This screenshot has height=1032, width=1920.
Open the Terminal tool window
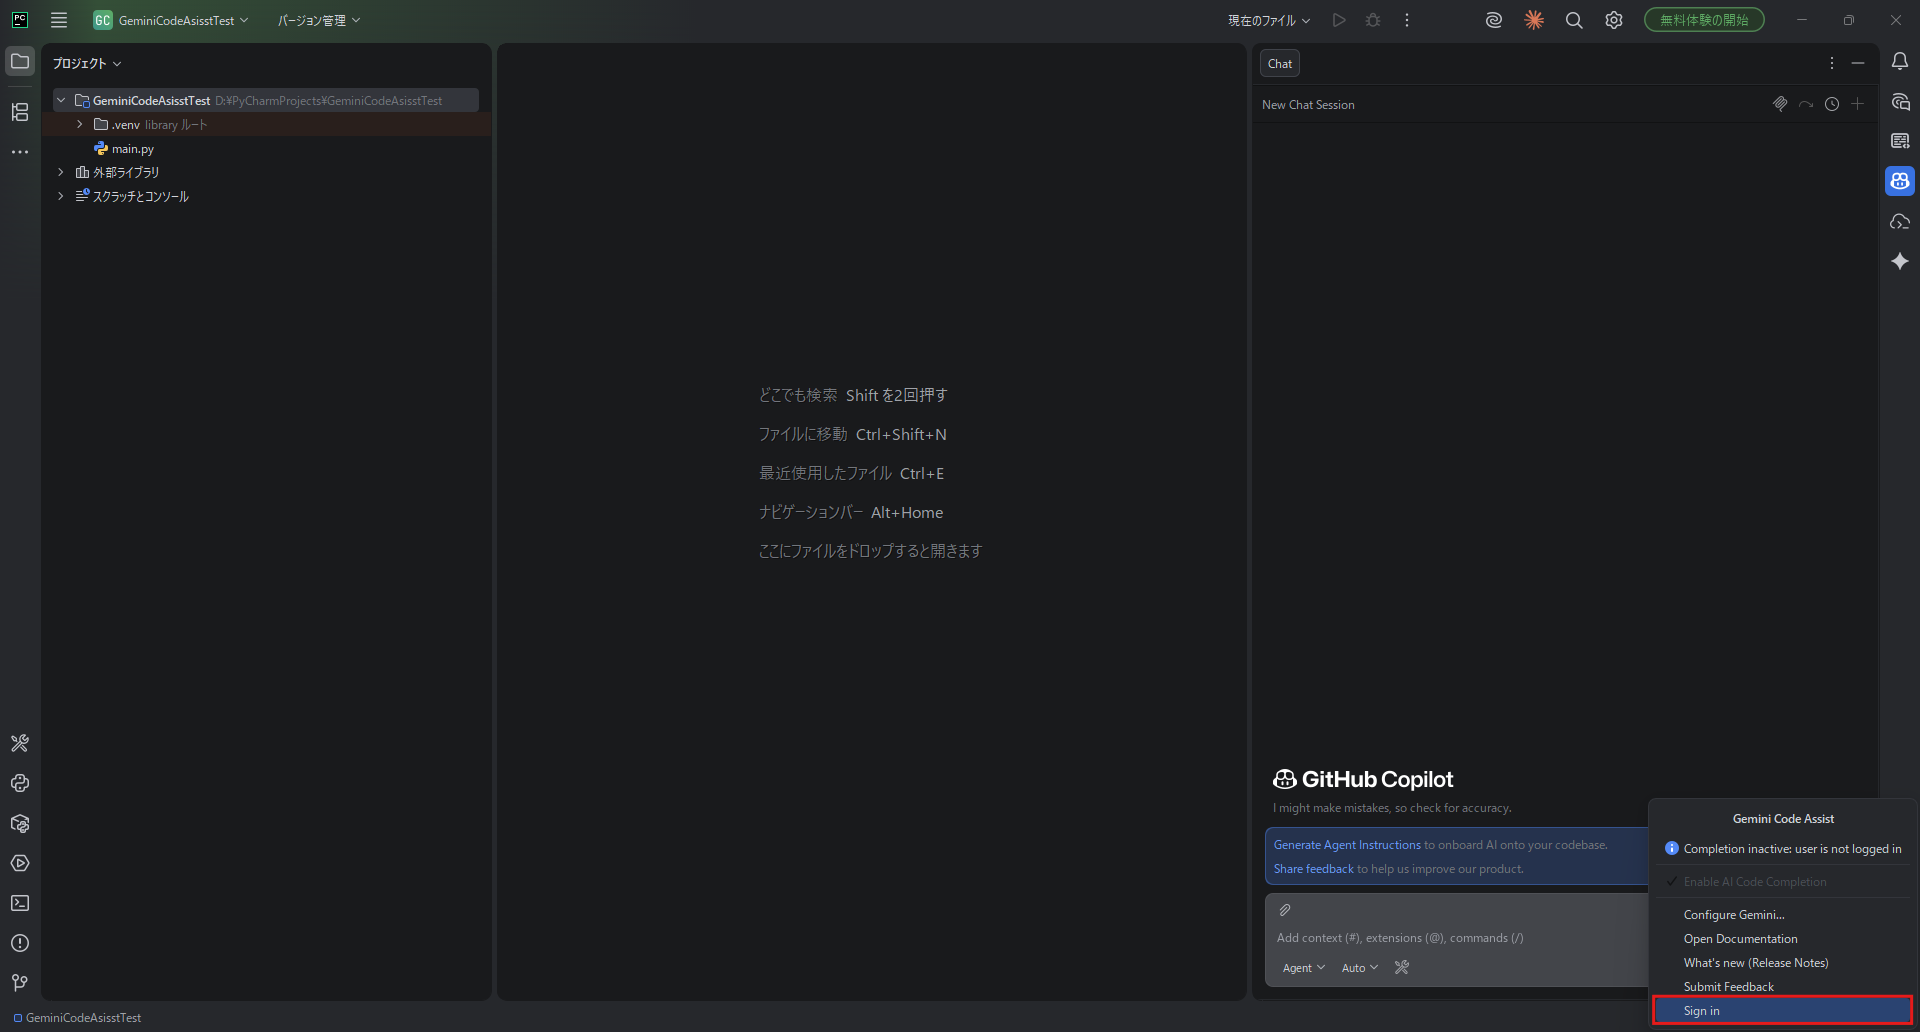tap(20, 903)
